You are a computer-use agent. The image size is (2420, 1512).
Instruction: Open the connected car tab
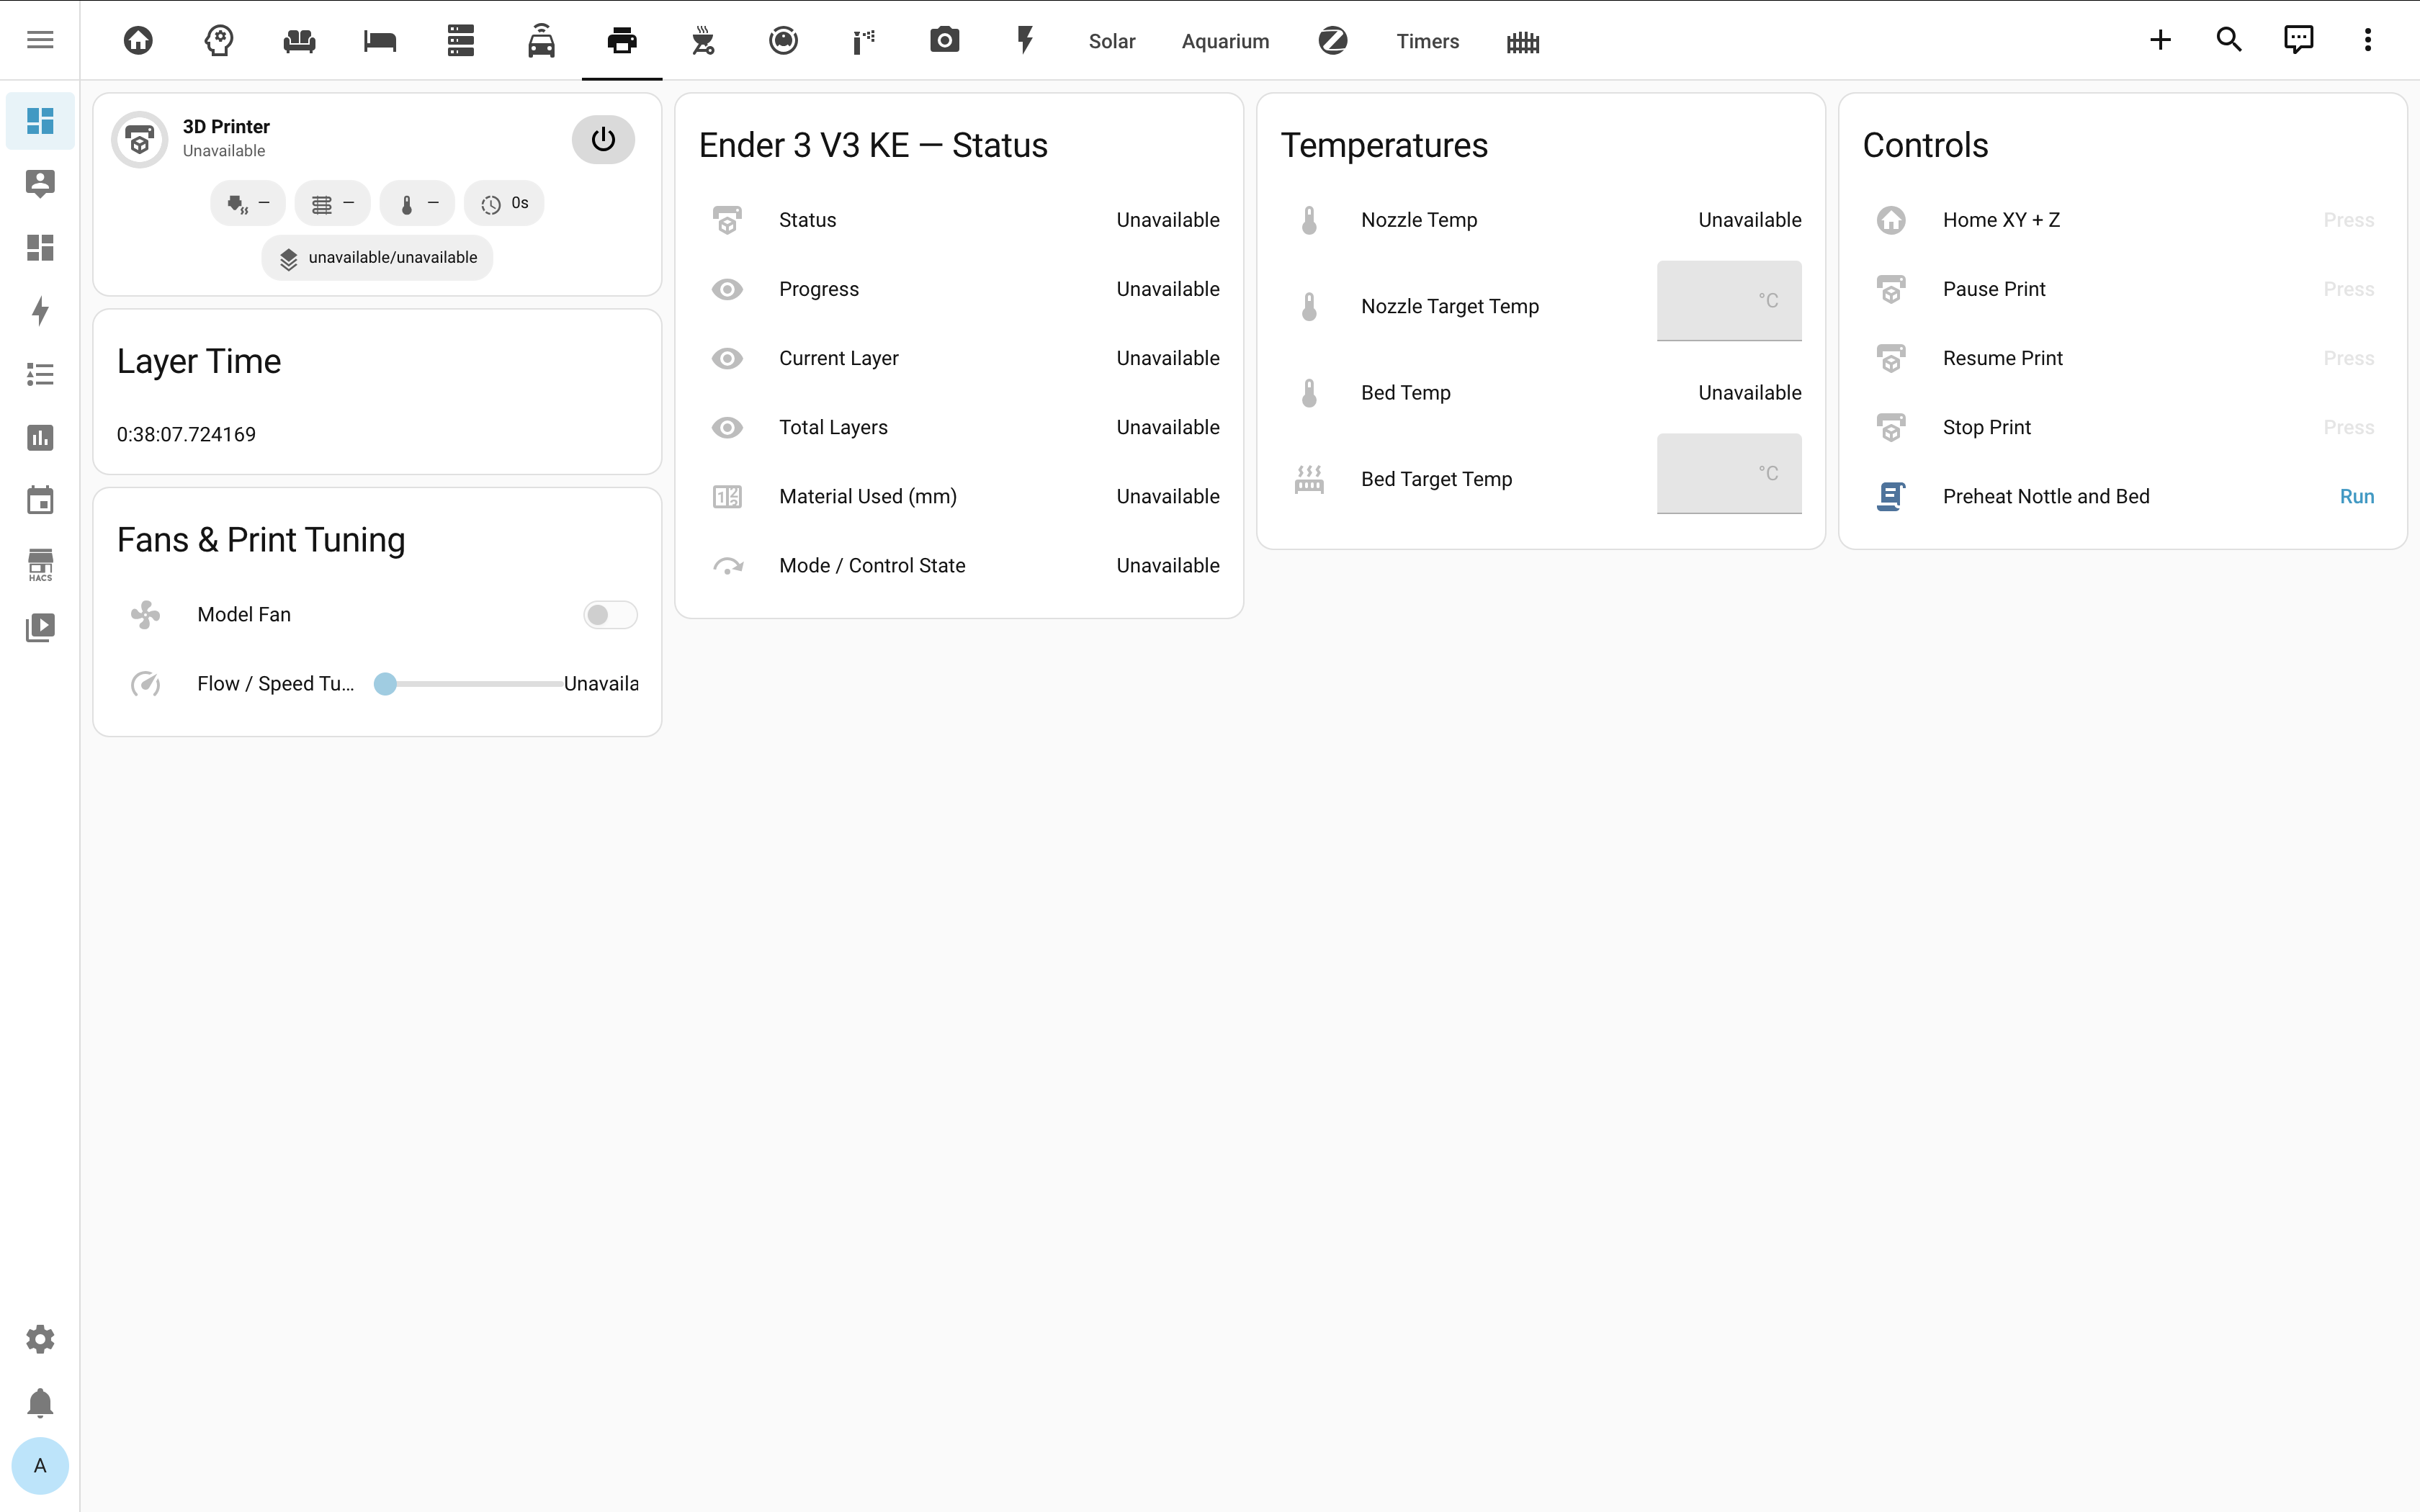[x=541, y=40]
